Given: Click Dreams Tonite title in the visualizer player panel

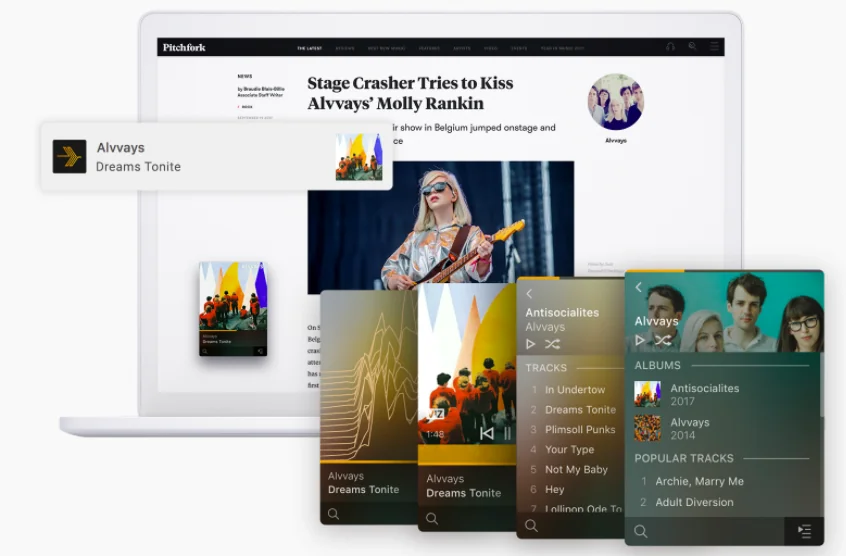Looking at the screenshot, I should [x=363, y=490].
